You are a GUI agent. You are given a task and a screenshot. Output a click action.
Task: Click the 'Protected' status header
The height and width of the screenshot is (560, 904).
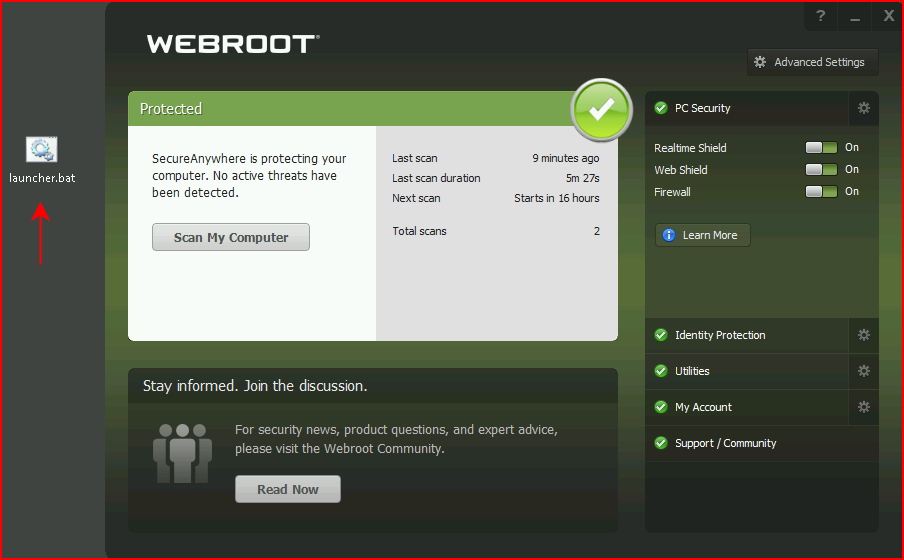171,108
